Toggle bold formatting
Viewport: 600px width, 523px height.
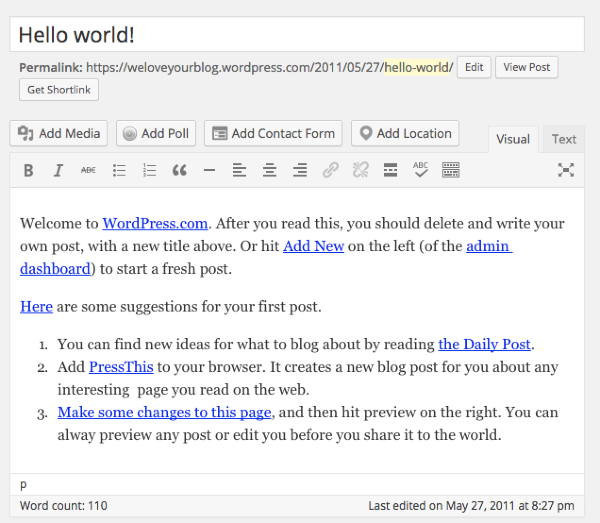[x=29, y=171]
